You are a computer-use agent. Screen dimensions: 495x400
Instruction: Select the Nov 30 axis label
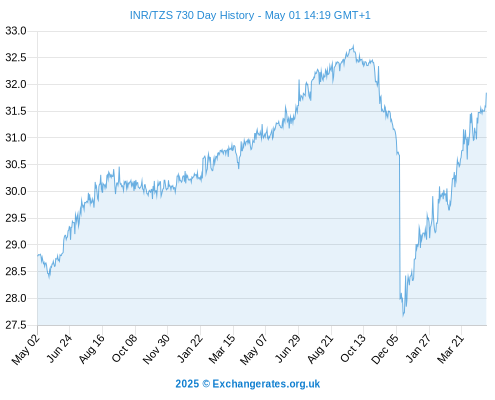coord(156,349)
